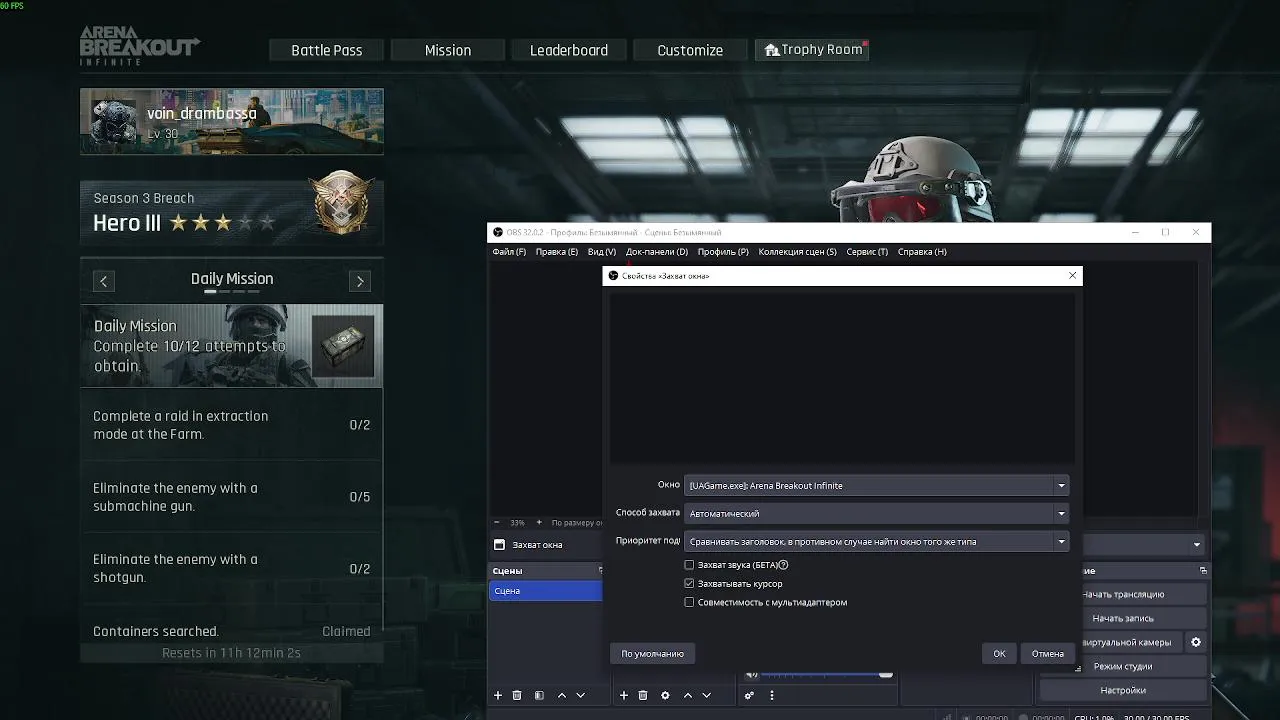This screenshot has height=720, width=1280.
Task: Click help icon beside Захват звука (БЕТА)
Action: pos(783,565)
